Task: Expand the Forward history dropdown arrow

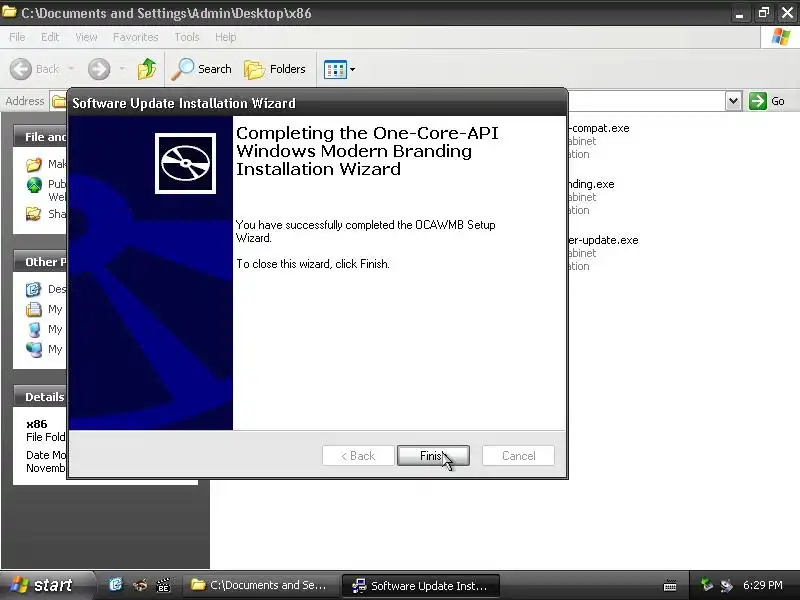Action: pyautogui.click(x=122, y=68)
